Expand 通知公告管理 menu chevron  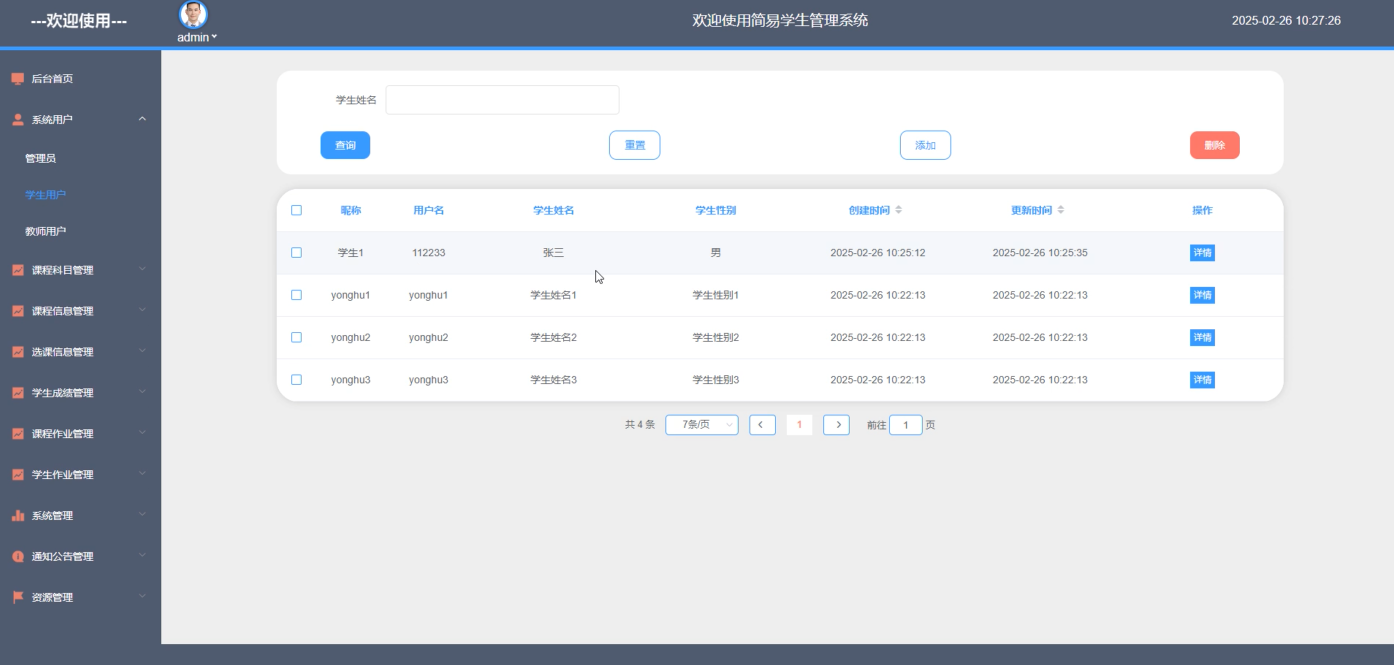click(x=142, y=556)
